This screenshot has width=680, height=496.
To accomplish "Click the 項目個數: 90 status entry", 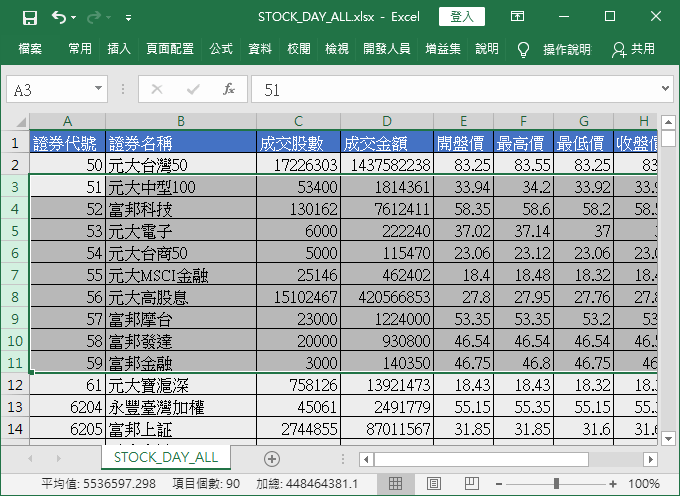I will click(206, 483).
